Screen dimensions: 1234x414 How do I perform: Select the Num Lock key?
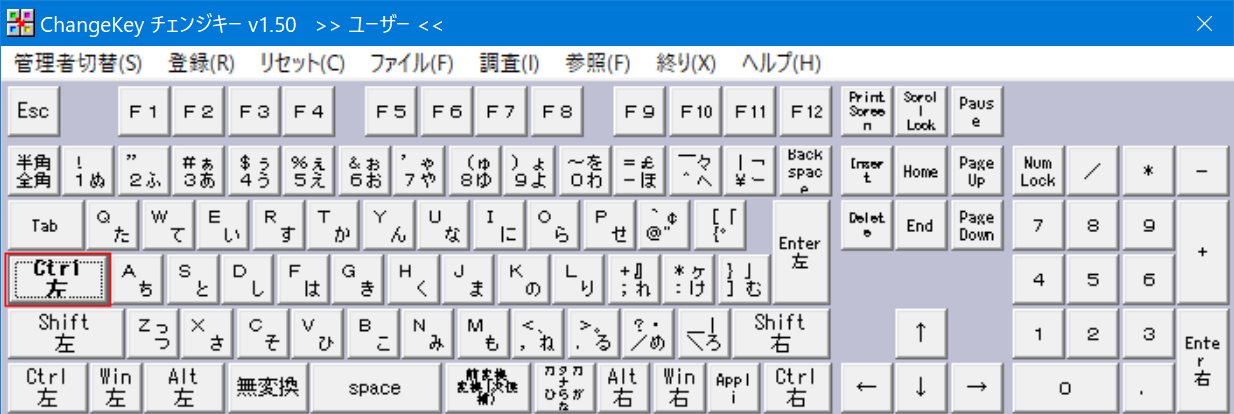tap(1038, 172)
